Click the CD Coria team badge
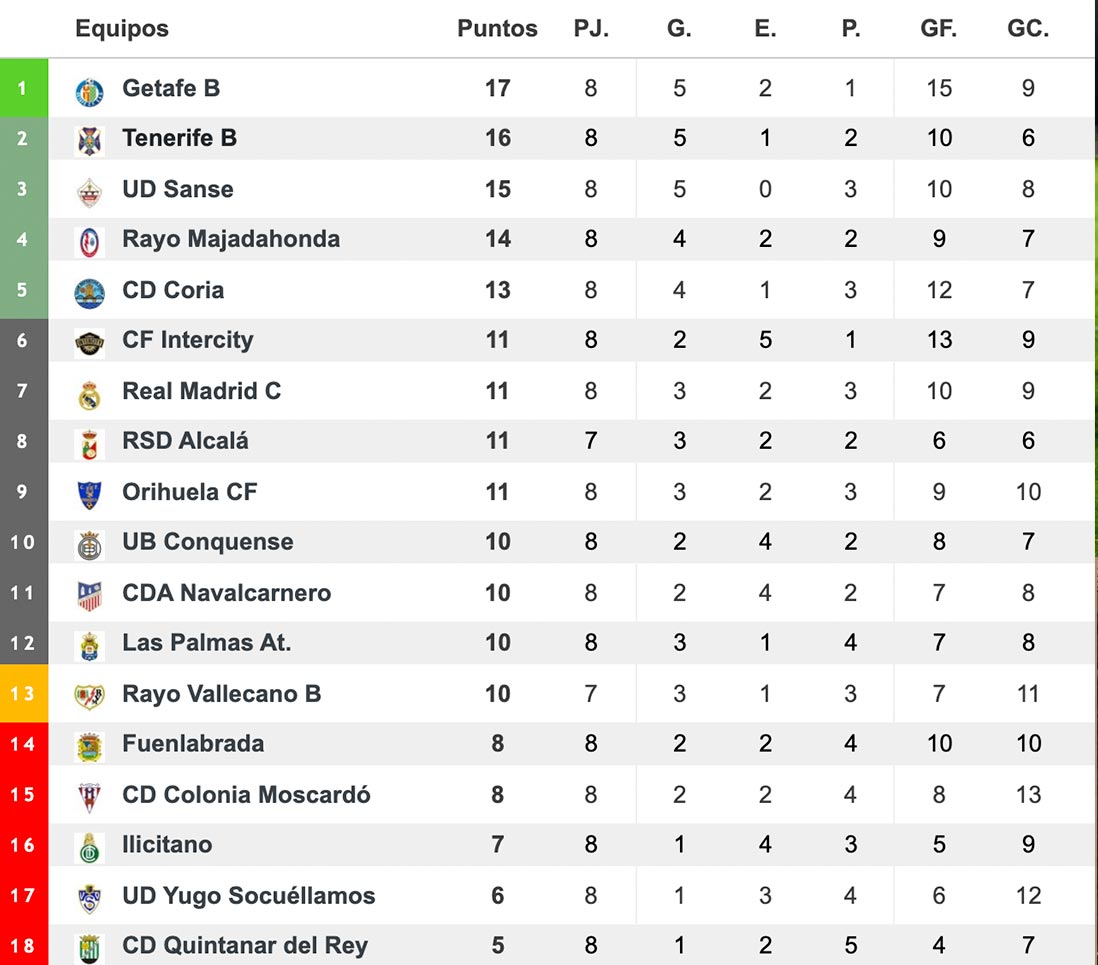 pos(90,292)
